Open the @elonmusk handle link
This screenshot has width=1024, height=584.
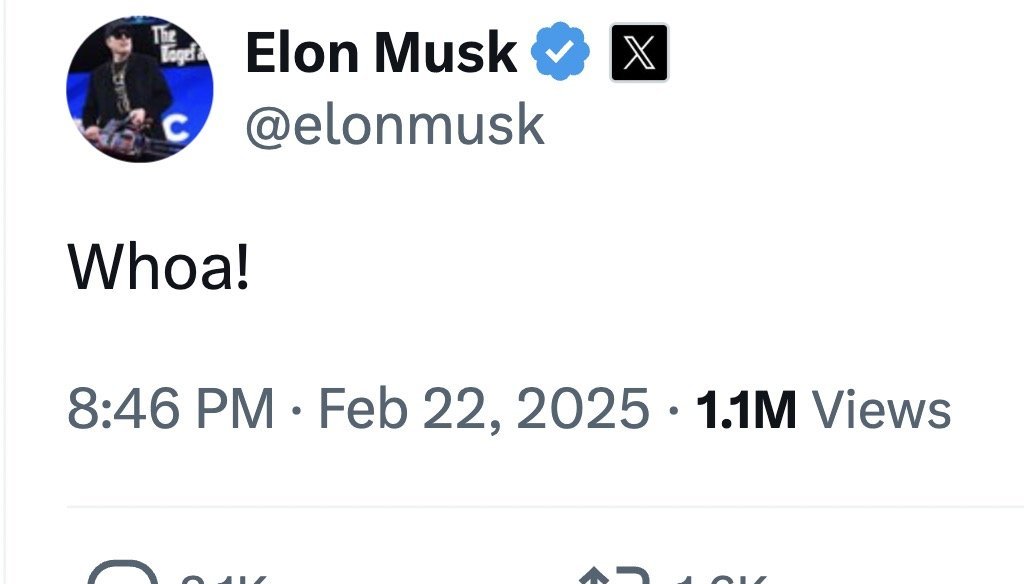tap(395, 125)
